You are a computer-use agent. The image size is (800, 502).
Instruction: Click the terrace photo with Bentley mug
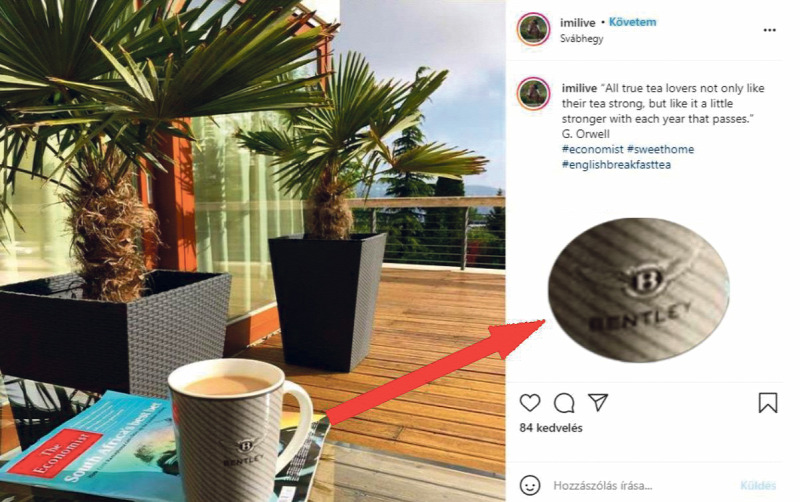[x=253, y=251]
